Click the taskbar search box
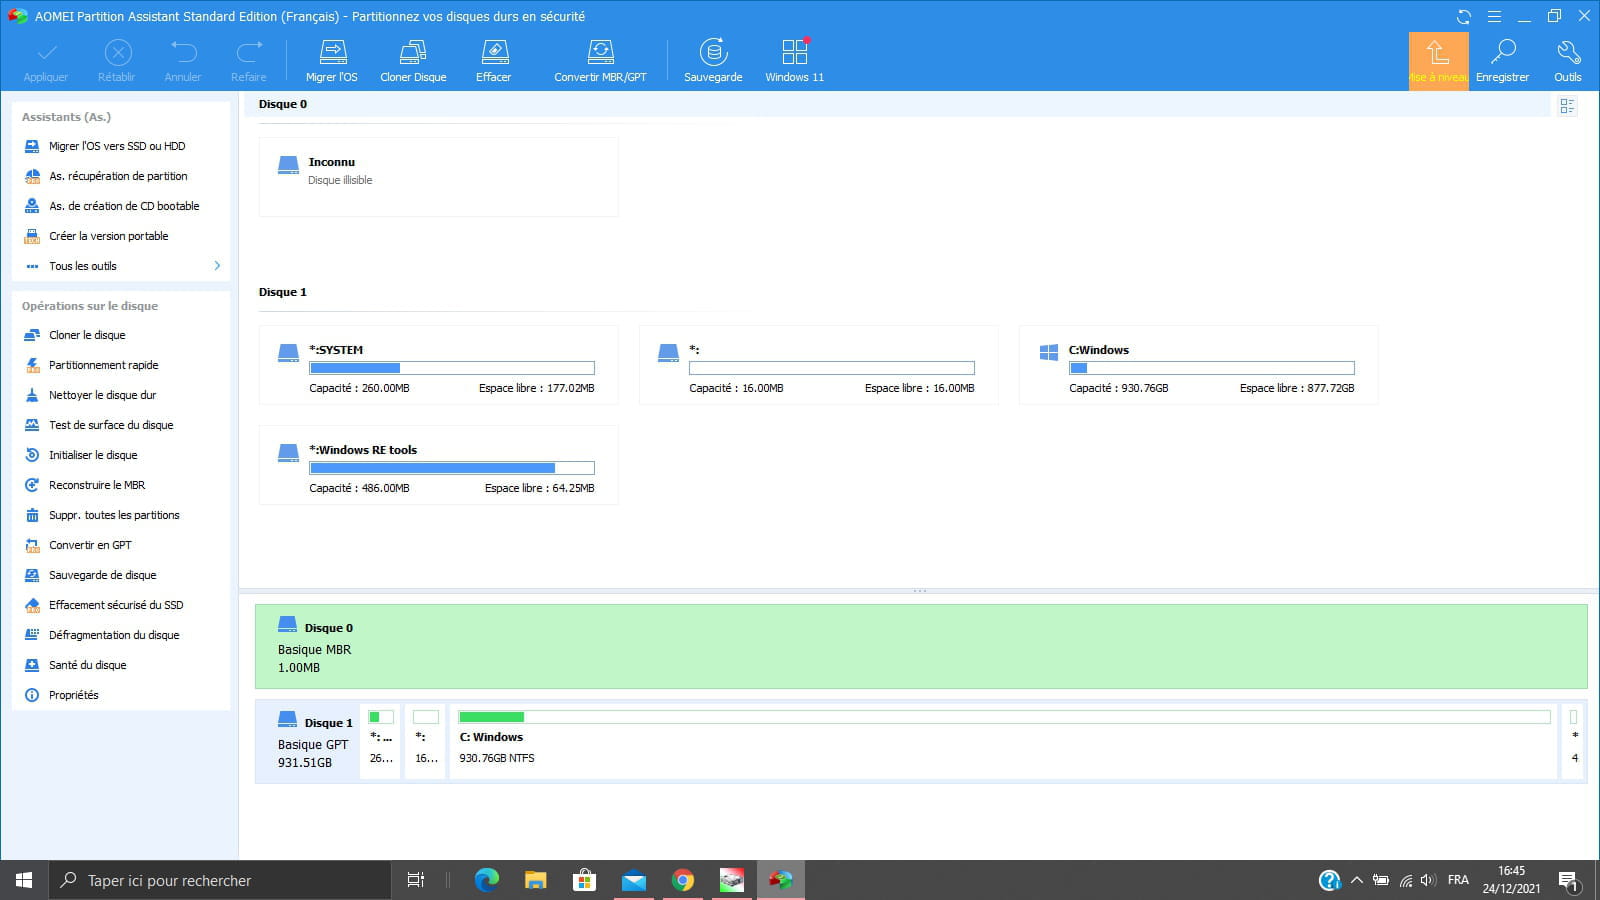1600x900 pixels. (220, 880)
